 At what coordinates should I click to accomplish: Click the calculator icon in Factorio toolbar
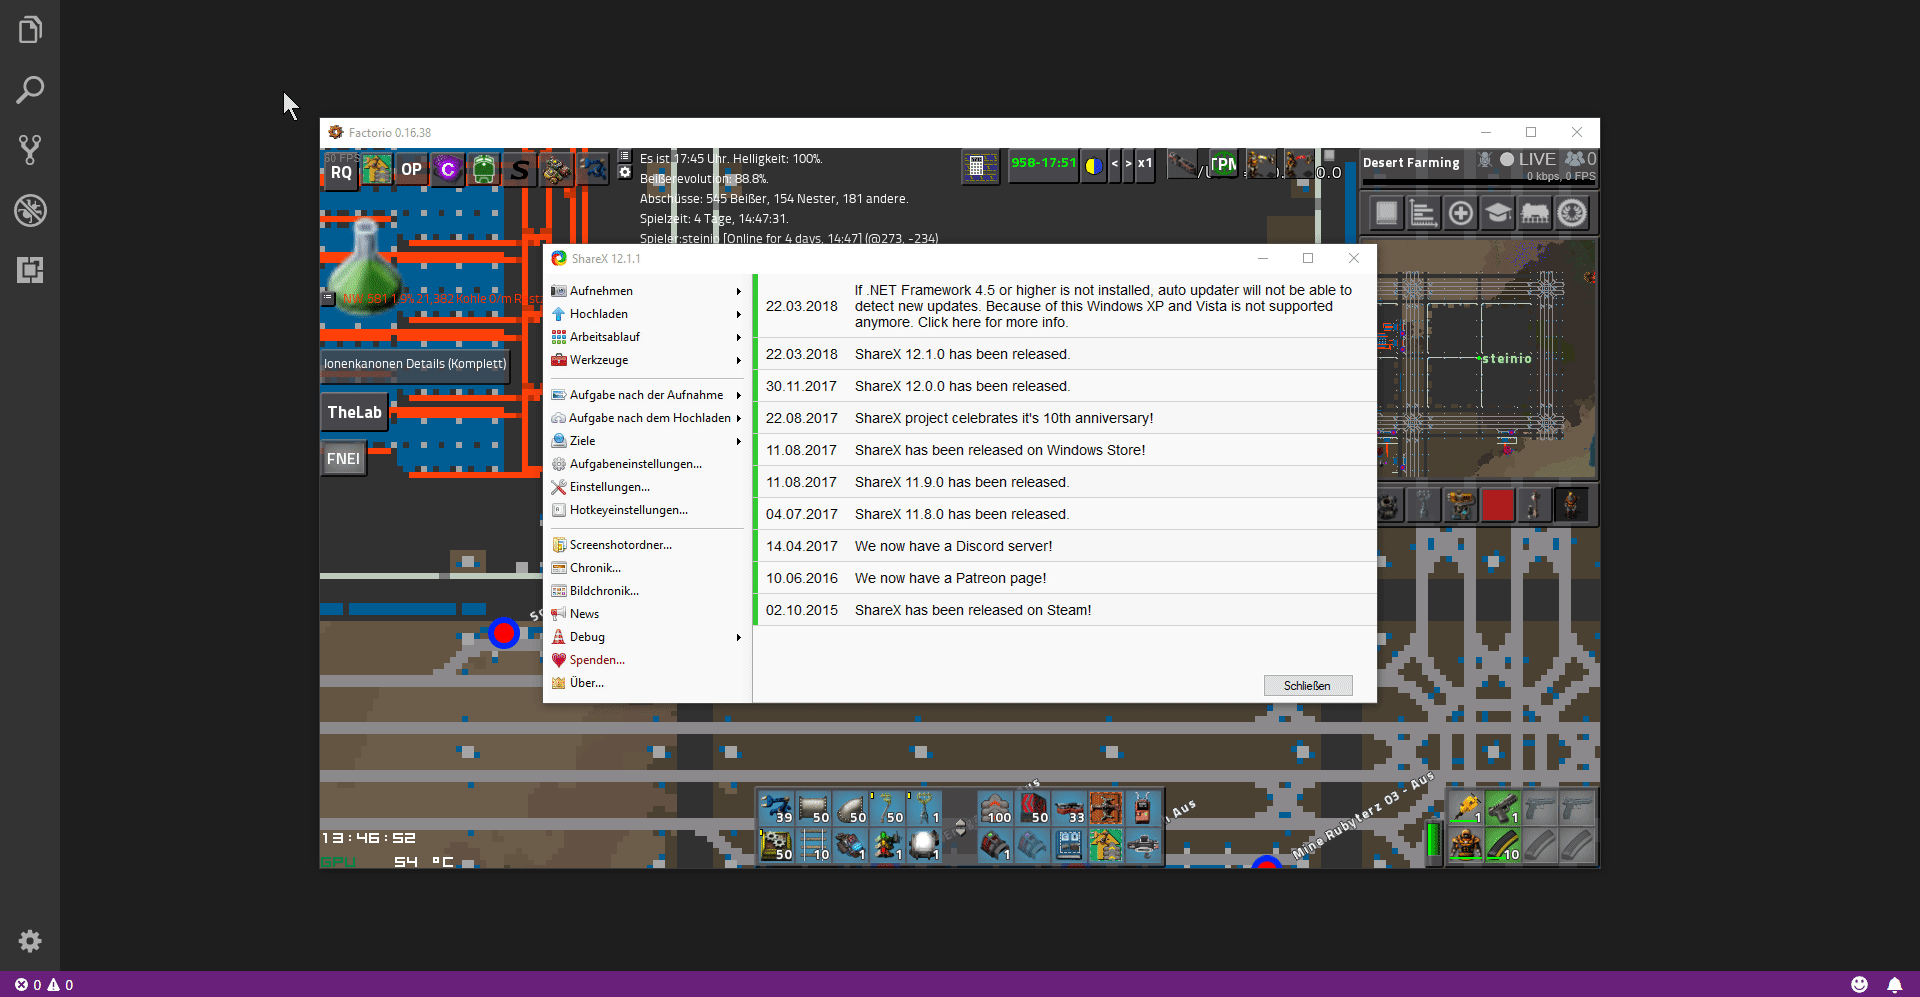(x=980, y=166)
